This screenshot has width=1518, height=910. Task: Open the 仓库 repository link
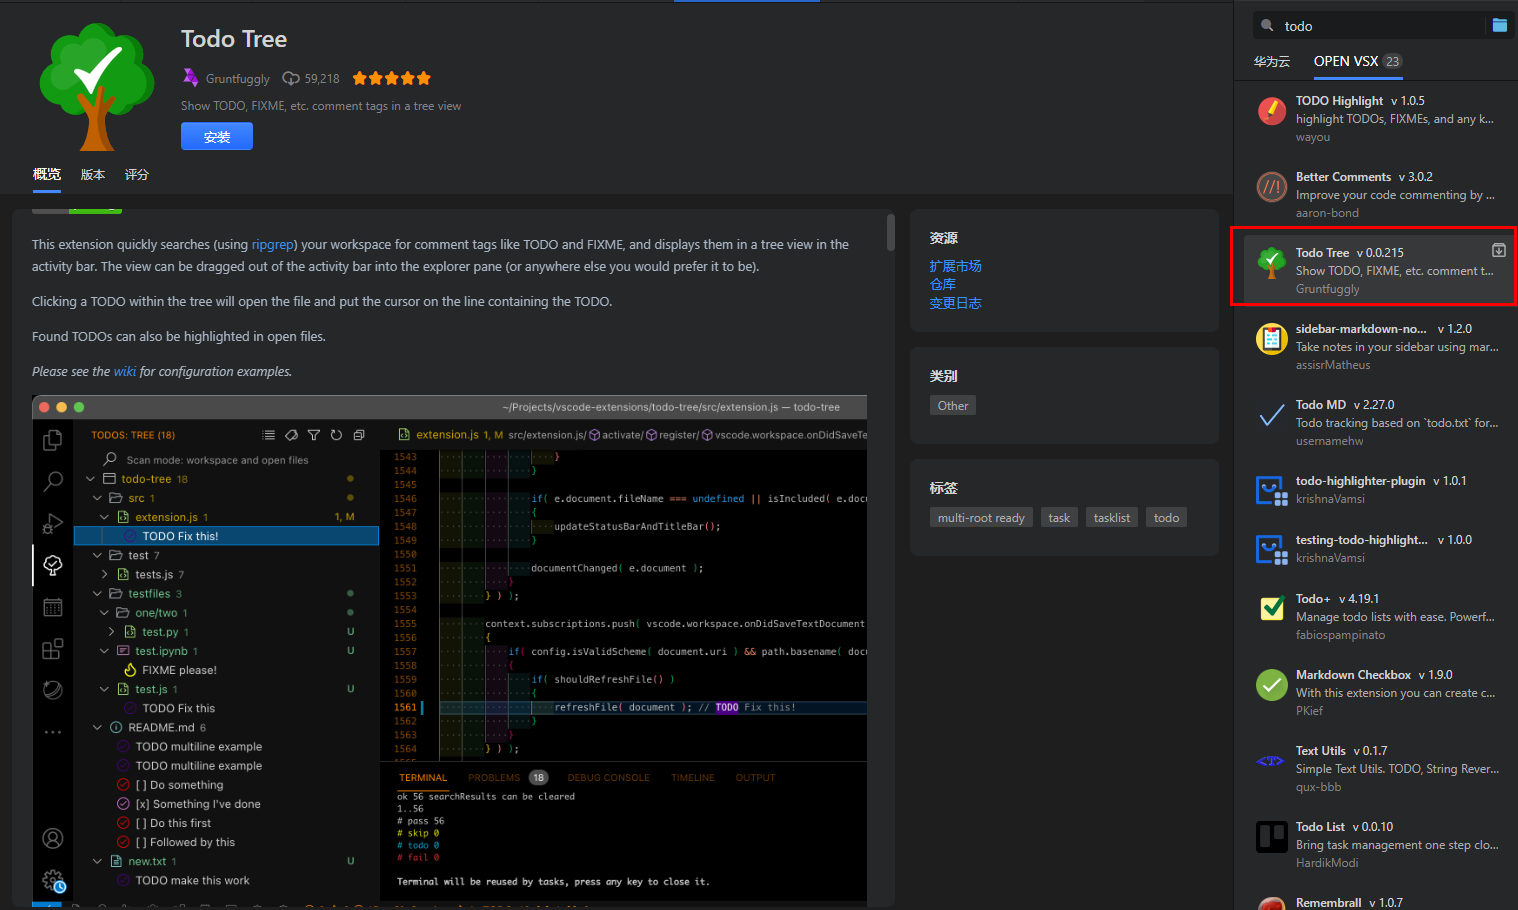[x=942, y=284]
